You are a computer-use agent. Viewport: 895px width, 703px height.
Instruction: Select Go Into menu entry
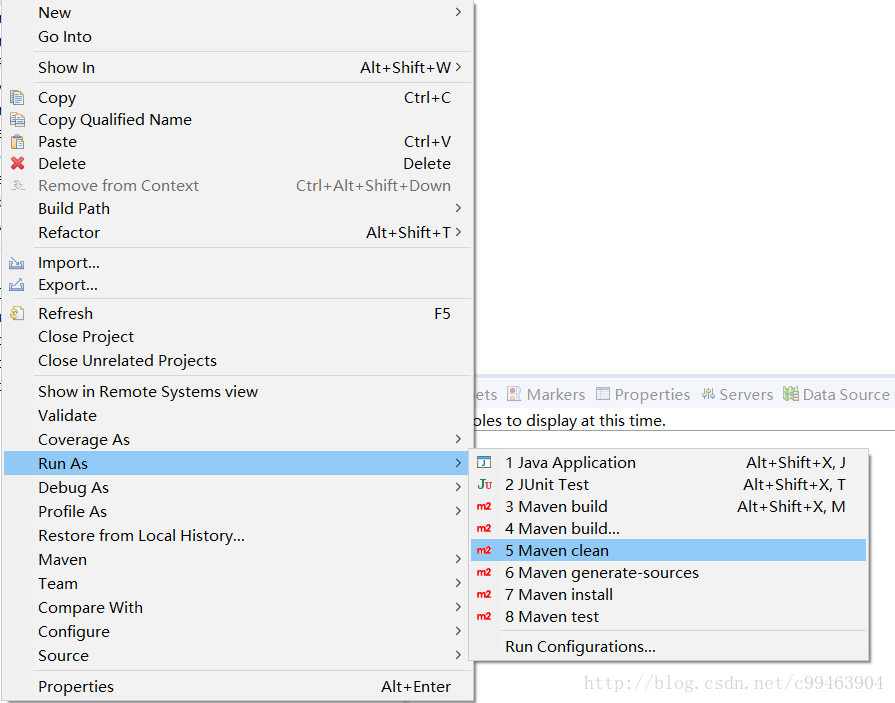237,37
